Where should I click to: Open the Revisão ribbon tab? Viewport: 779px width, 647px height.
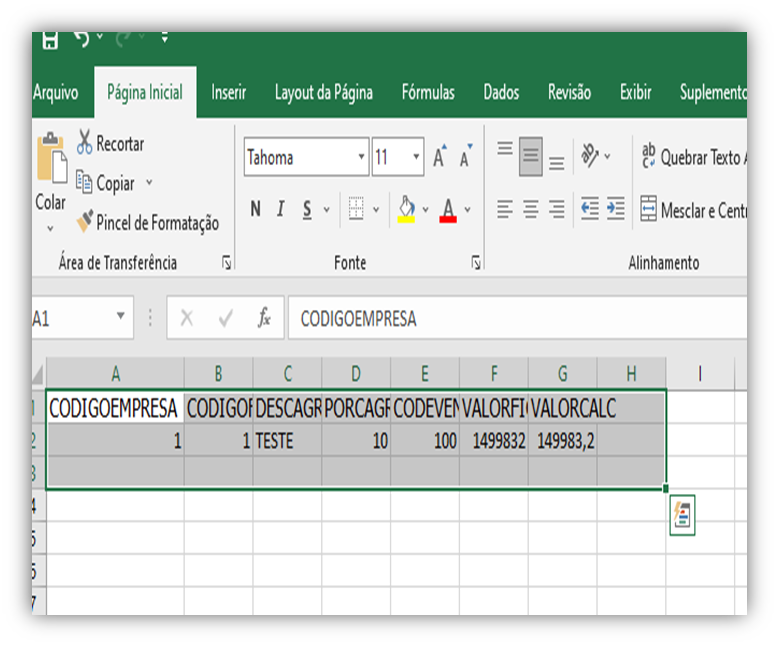coord(569,92)
